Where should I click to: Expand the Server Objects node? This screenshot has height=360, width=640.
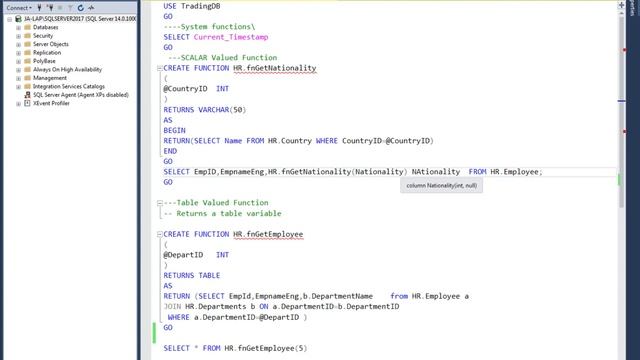[18, 44]
